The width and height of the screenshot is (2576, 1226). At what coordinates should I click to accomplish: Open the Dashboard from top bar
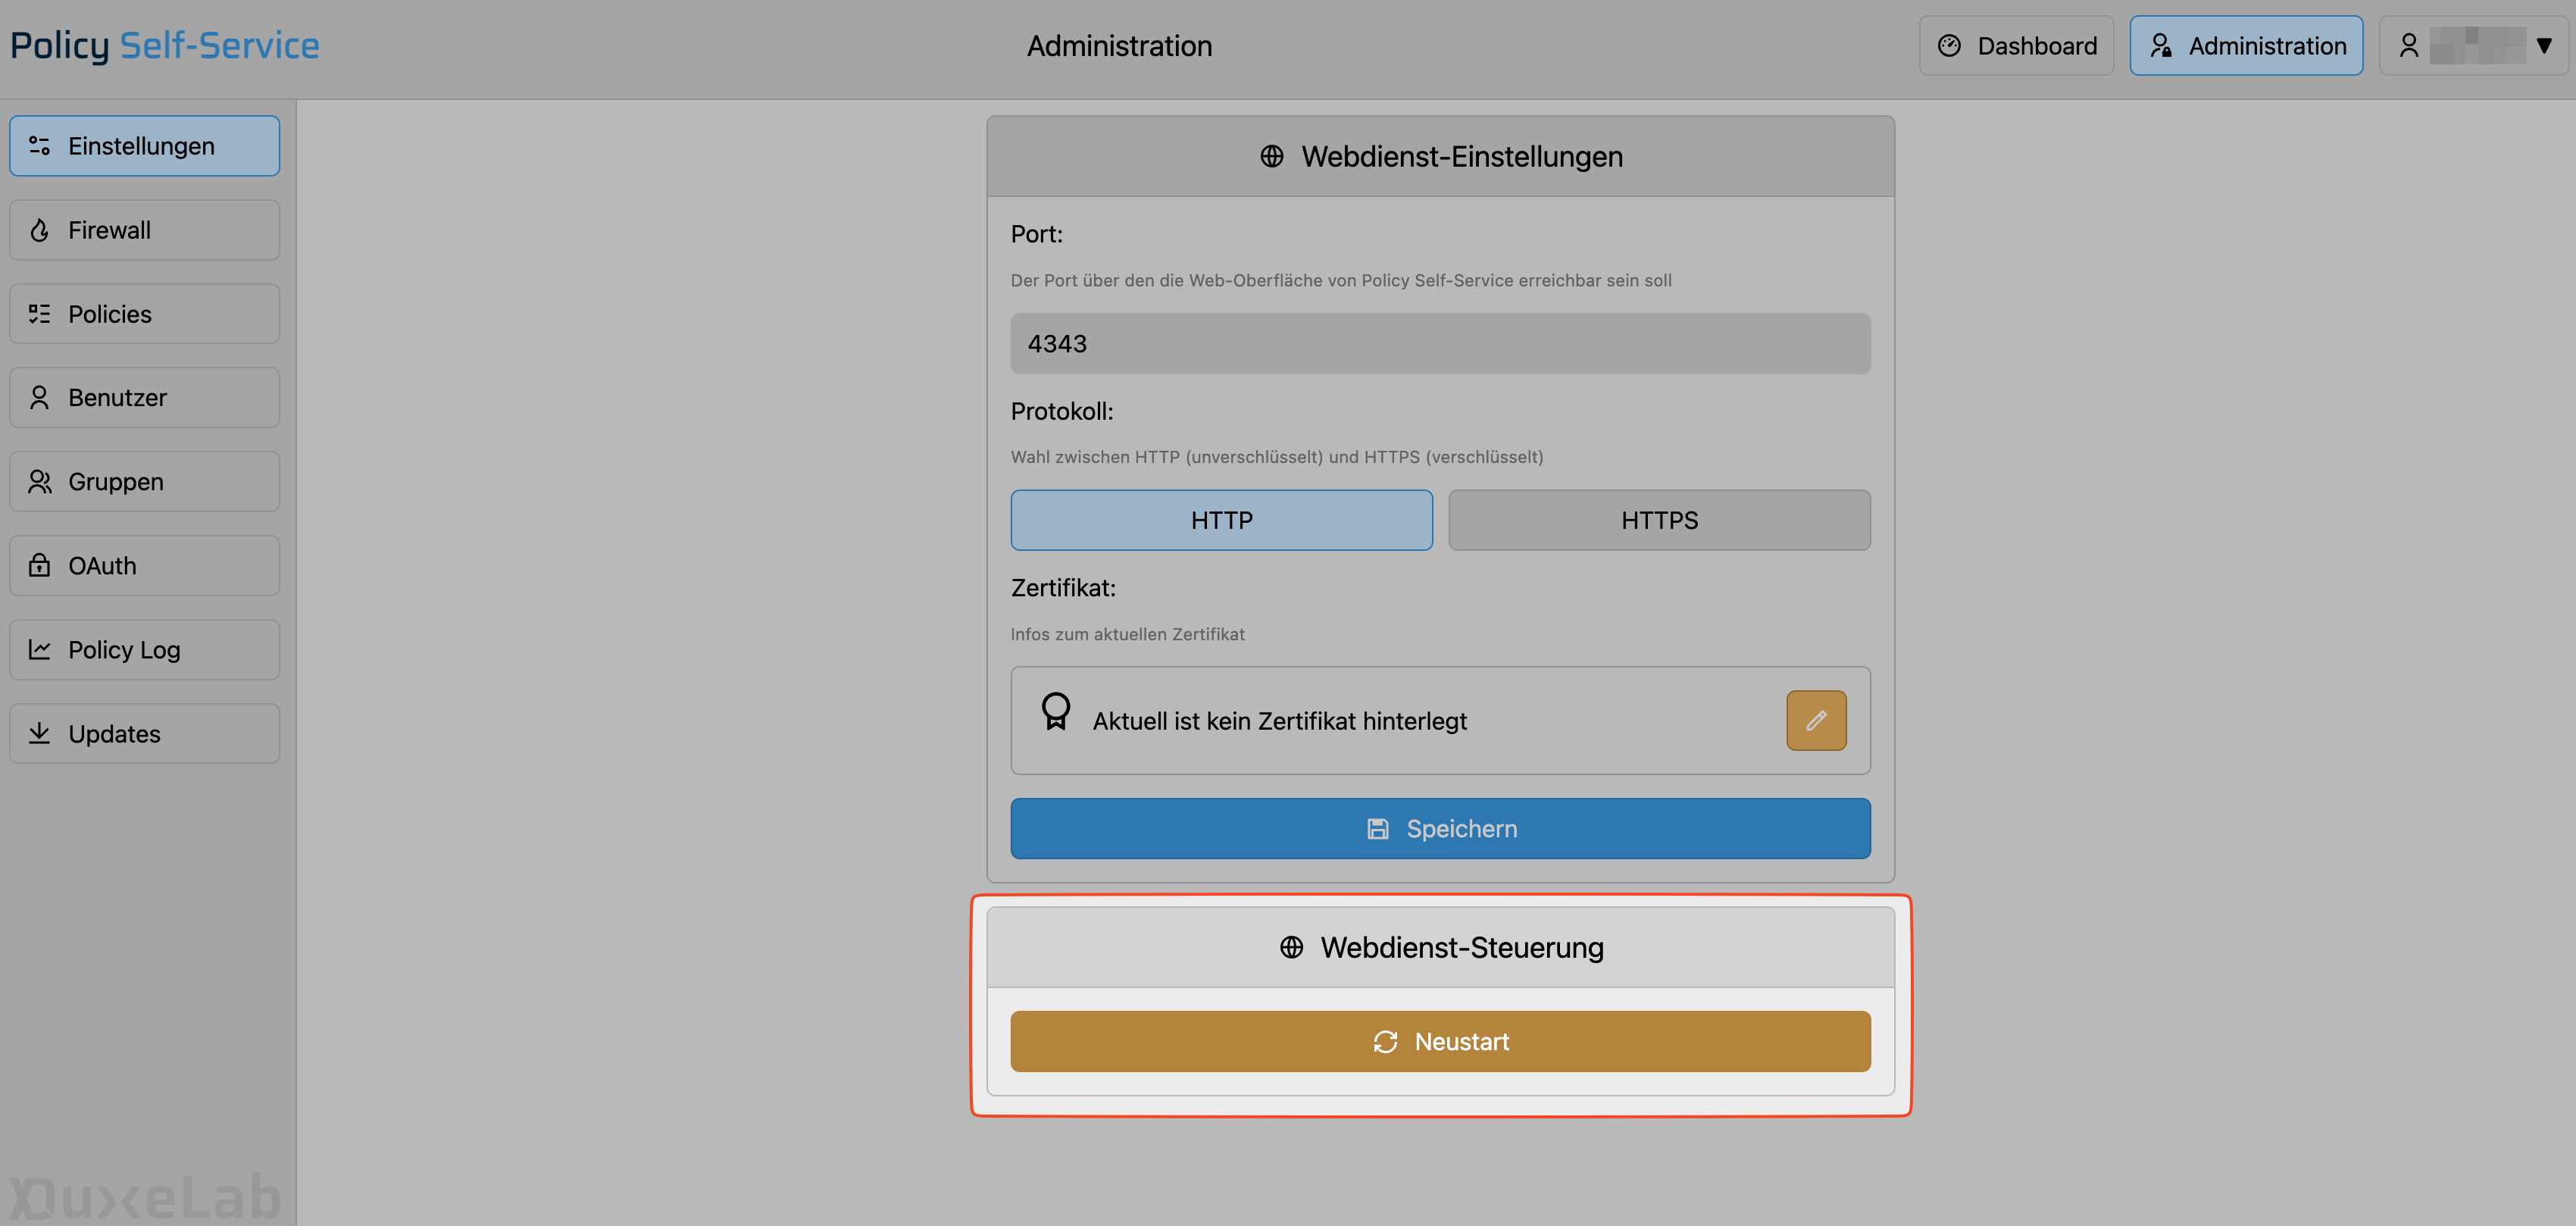point(2015,45)
